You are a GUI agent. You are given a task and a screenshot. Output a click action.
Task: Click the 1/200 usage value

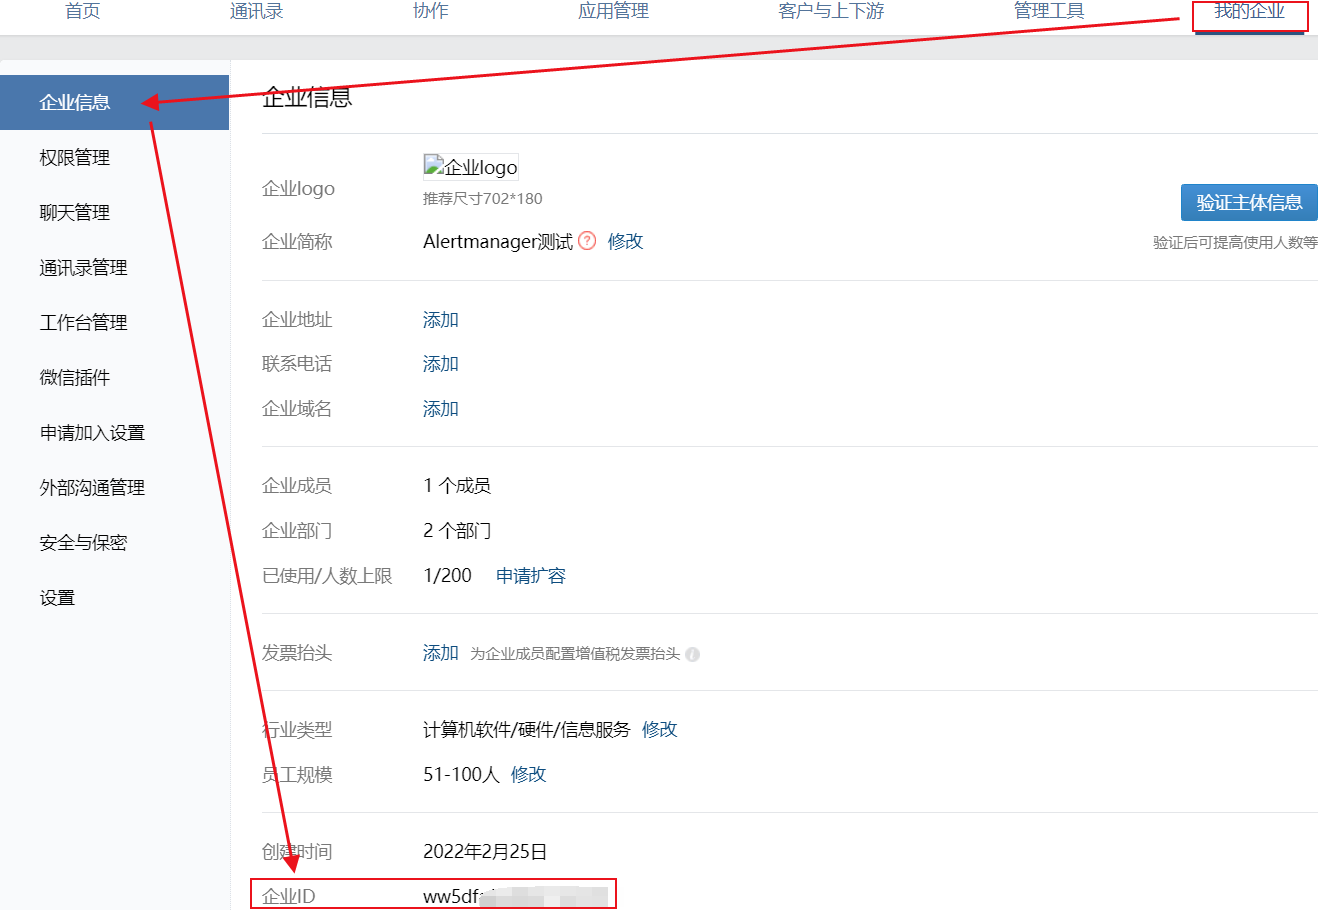point(448,576)
